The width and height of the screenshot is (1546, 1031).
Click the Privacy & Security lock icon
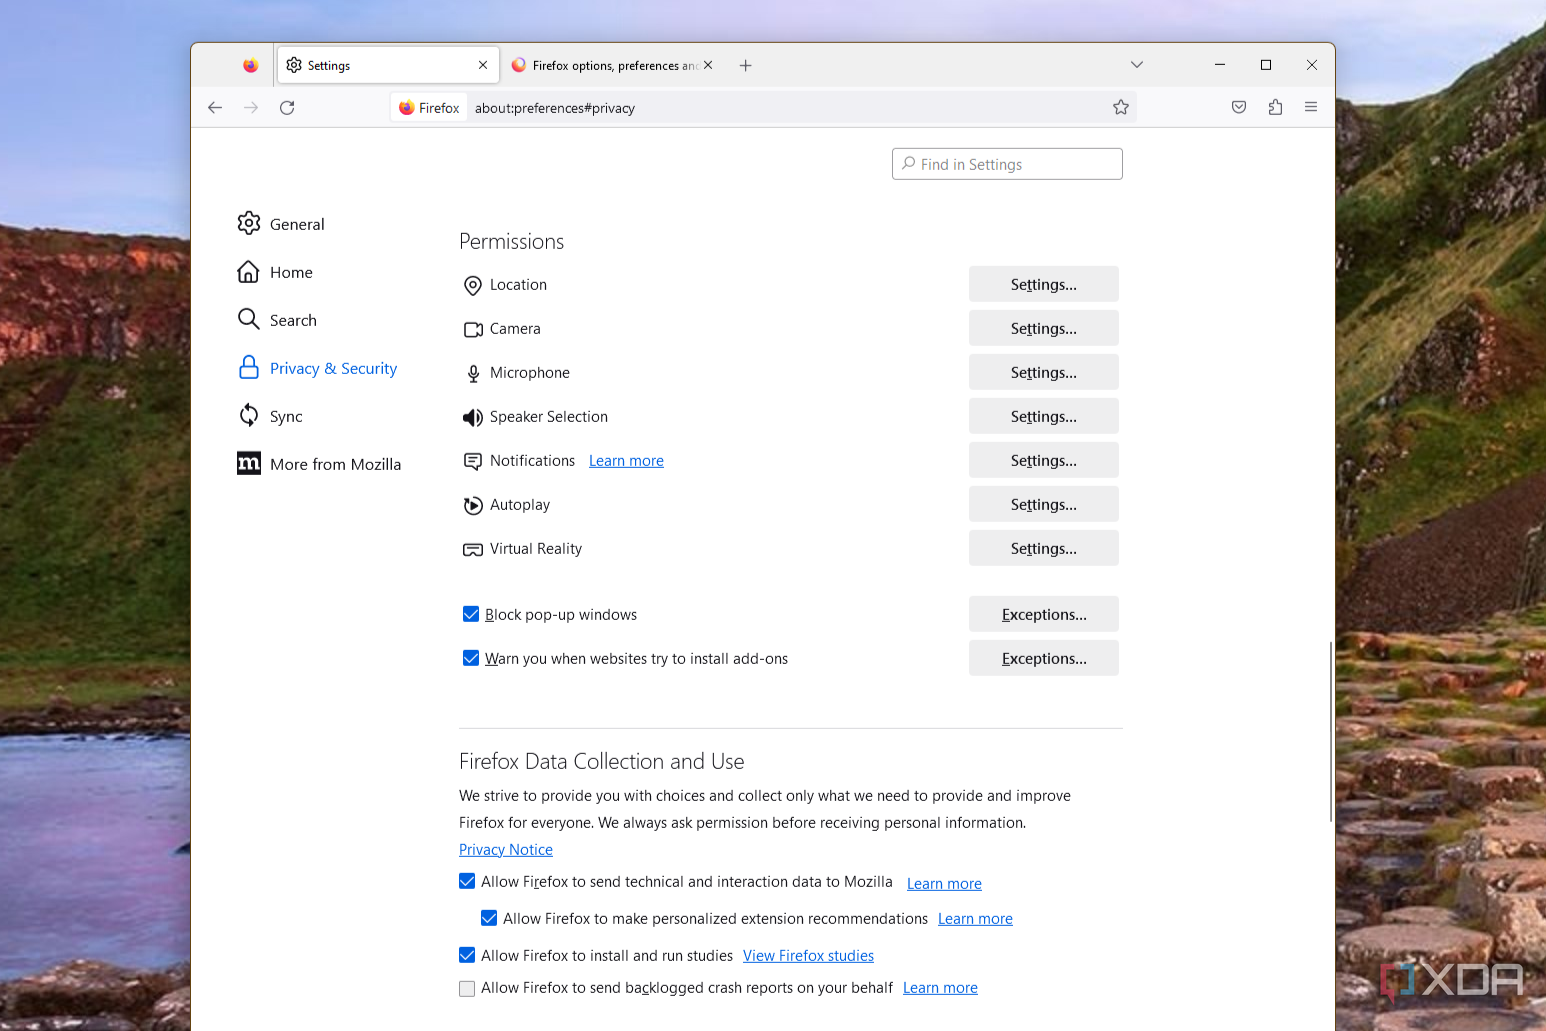(249, 367)
